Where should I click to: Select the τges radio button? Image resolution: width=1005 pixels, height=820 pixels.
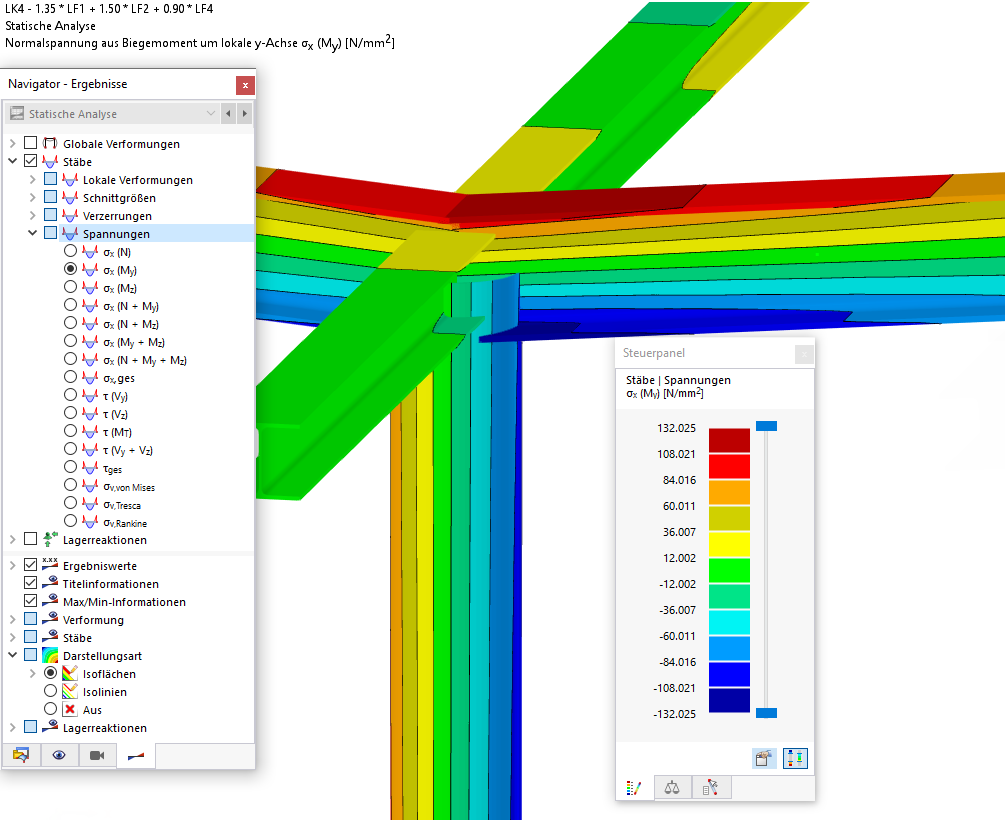71,467
